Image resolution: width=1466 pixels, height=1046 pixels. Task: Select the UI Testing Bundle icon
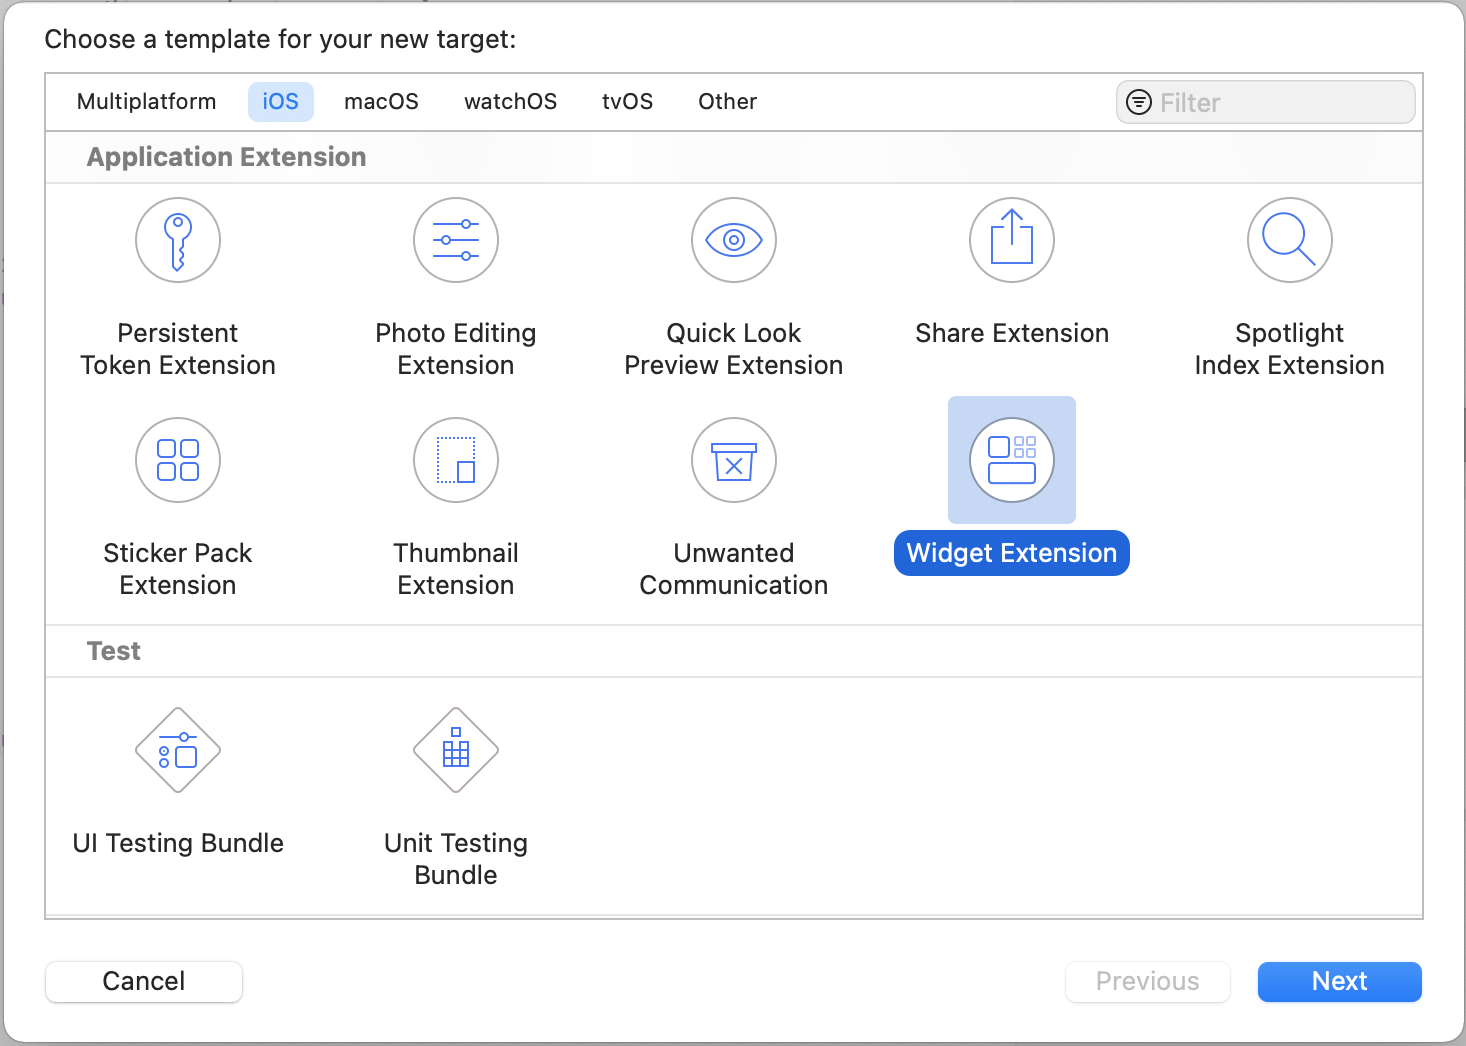(178, 750)
